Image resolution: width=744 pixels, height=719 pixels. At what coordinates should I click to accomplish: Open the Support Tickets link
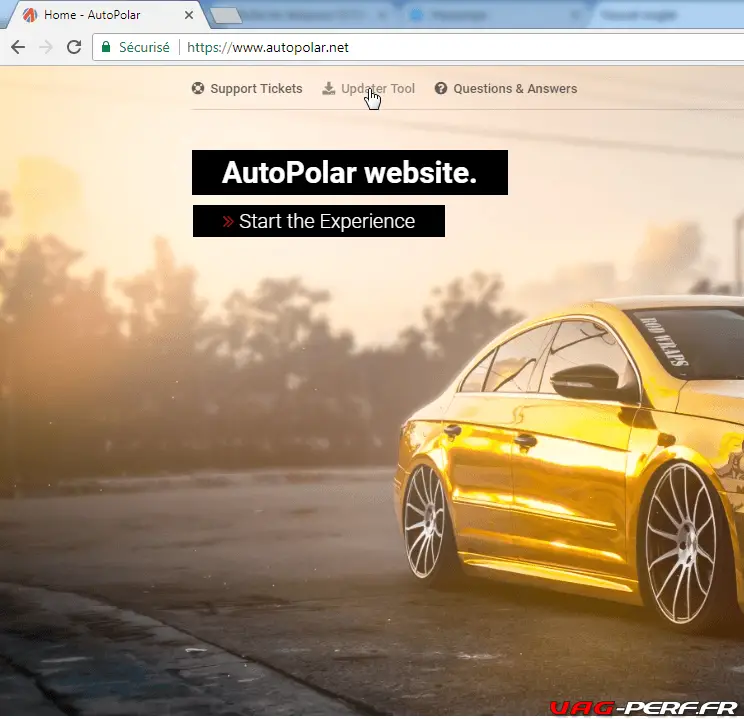click(256, 89)
